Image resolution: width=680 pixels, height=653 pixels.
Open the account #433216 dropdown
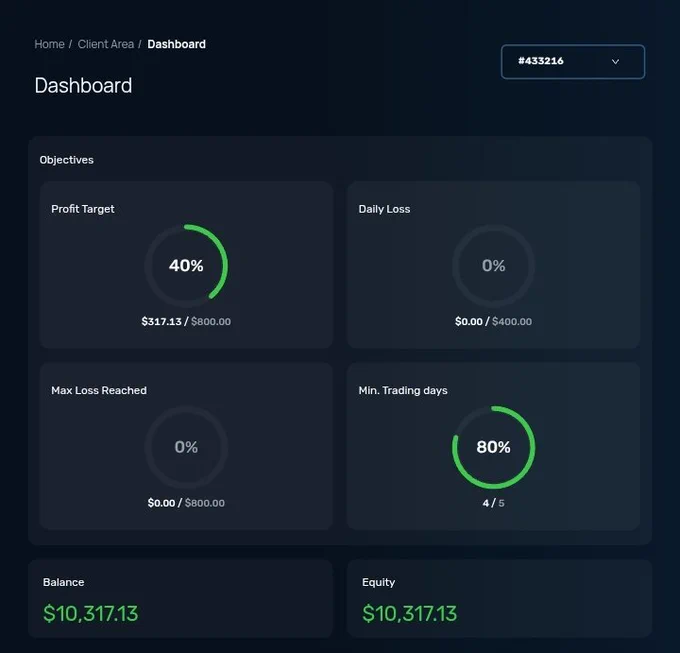[572, 62]
